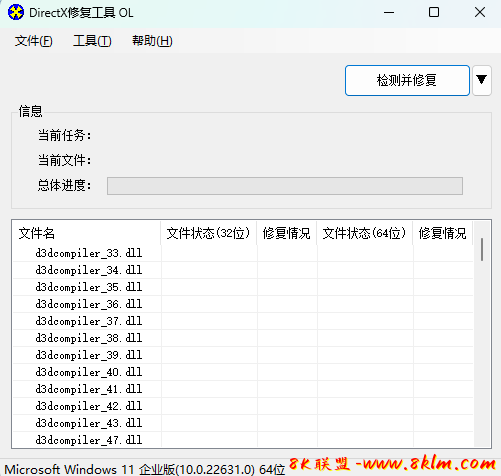
Task: Select the d3dcompiler_37.dll row
Action: [243, 321]
